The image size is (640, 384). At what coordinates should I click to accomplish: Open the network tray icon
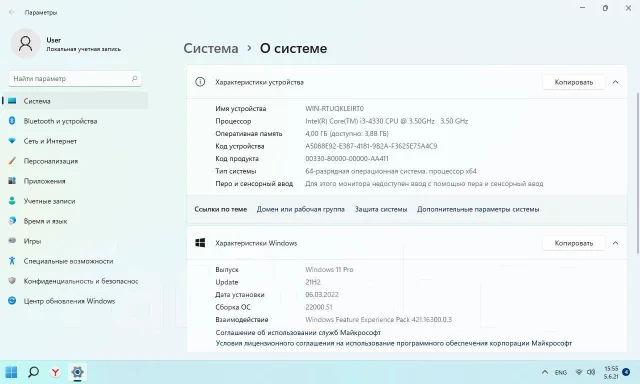point(578,372)
